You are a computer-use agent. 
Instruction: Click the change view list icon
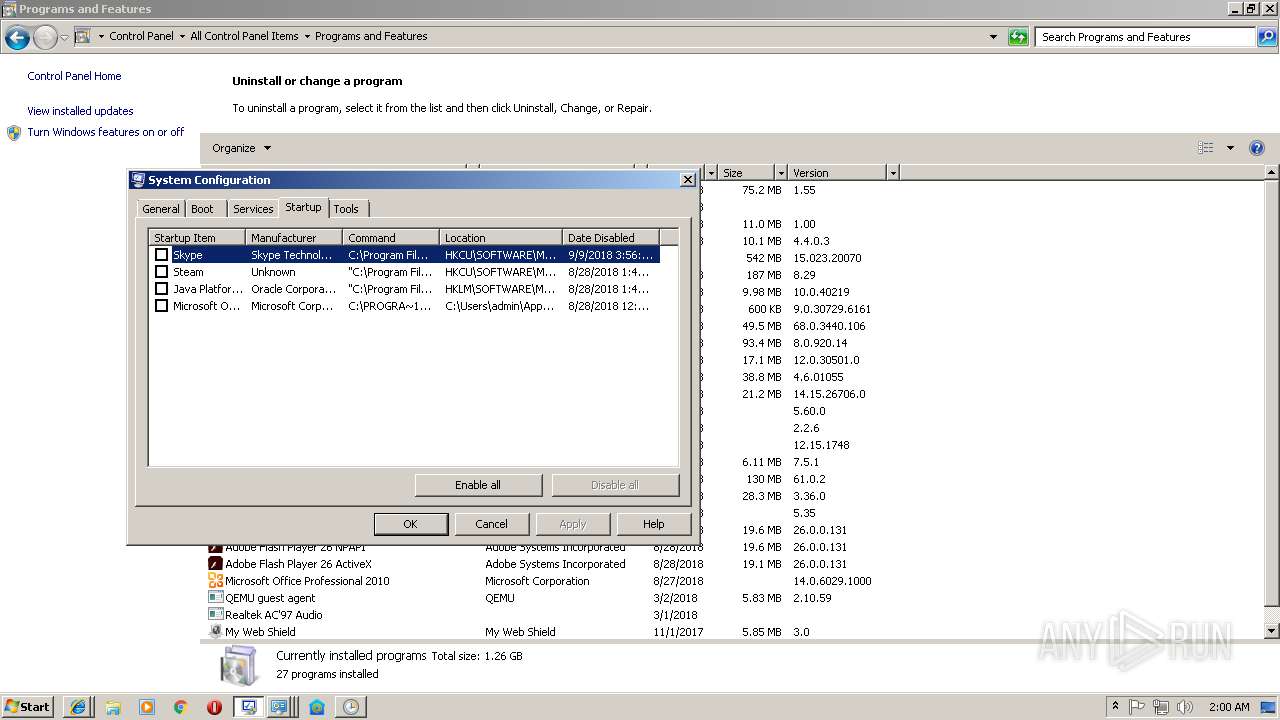(1206, 148)
